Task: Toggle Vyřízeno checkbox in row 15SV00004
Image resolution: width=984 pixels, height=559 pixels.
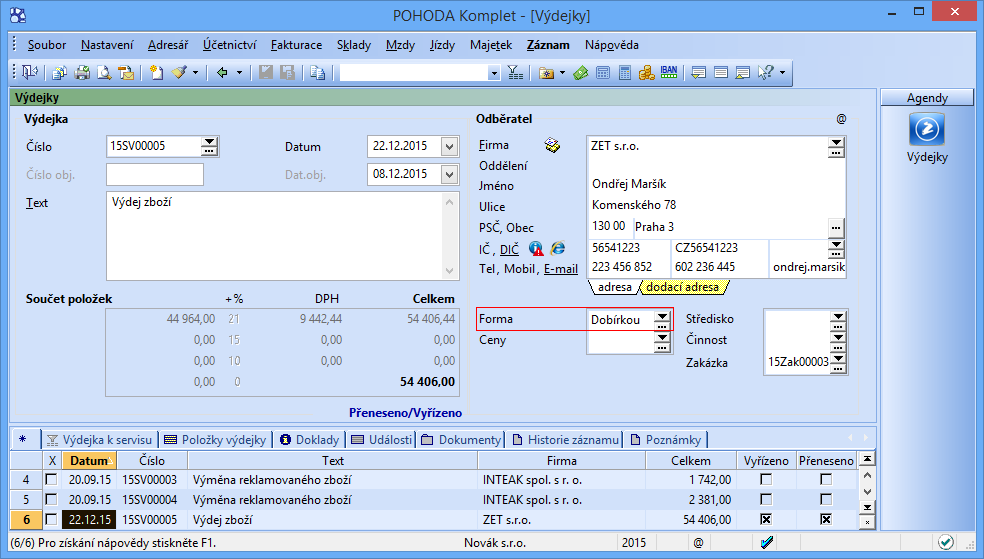Action: [x=766, y=499]
